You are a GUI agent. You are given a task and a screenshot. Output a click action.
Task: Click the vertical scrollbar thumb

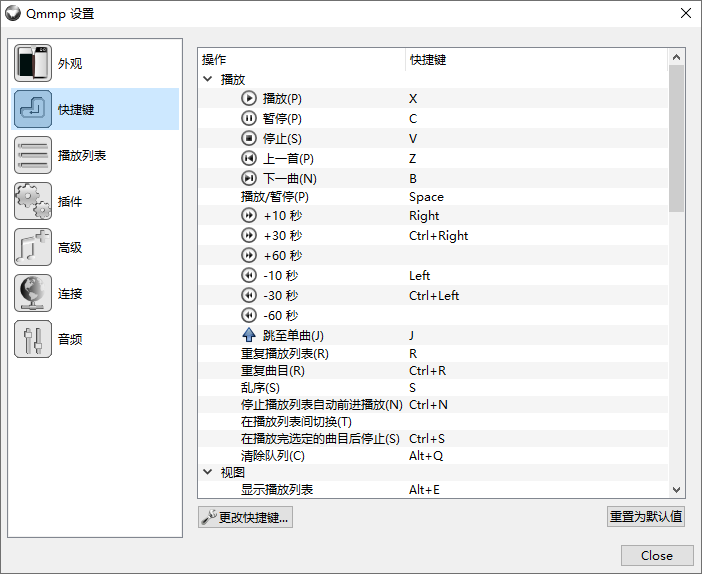(x=676, y=138)
